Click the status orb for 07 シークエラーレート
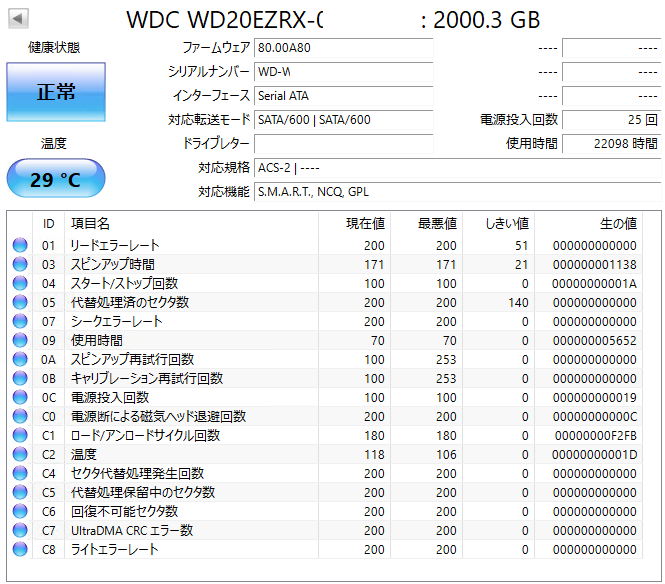 [x=20, y=321]
